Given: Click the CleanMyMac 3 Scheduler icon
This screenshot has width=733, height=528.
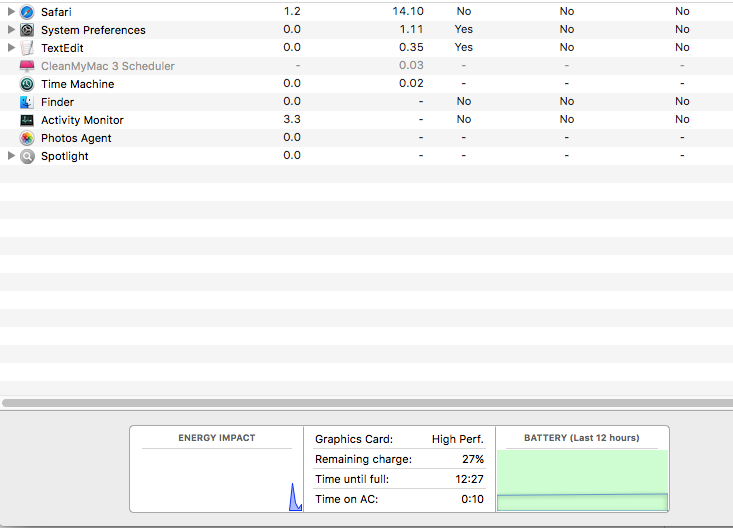Looking at the screenshot, I should [x=27, y=66].
